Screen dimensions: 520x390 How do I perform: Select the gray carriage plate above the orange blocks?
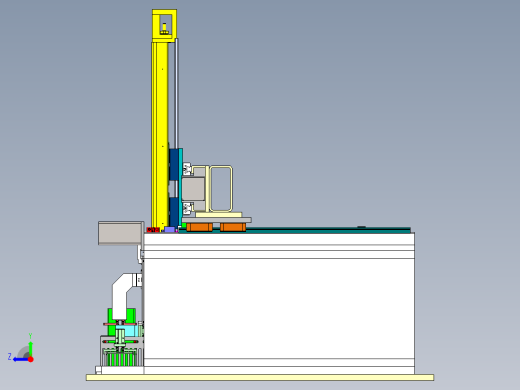click(x=217, y=220)
